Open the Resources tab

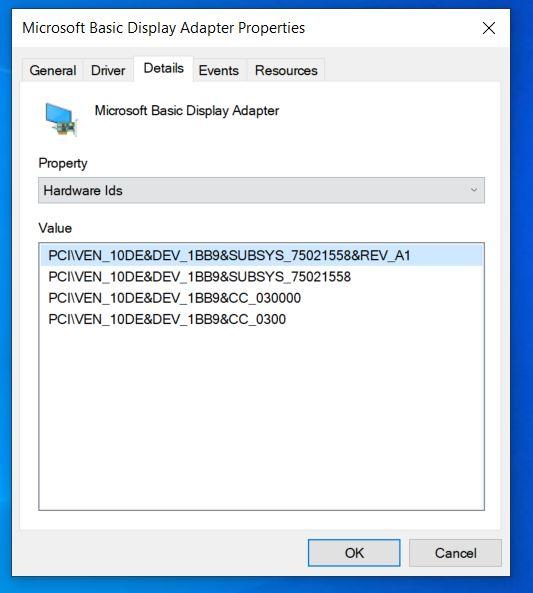[x=286, y=70]
